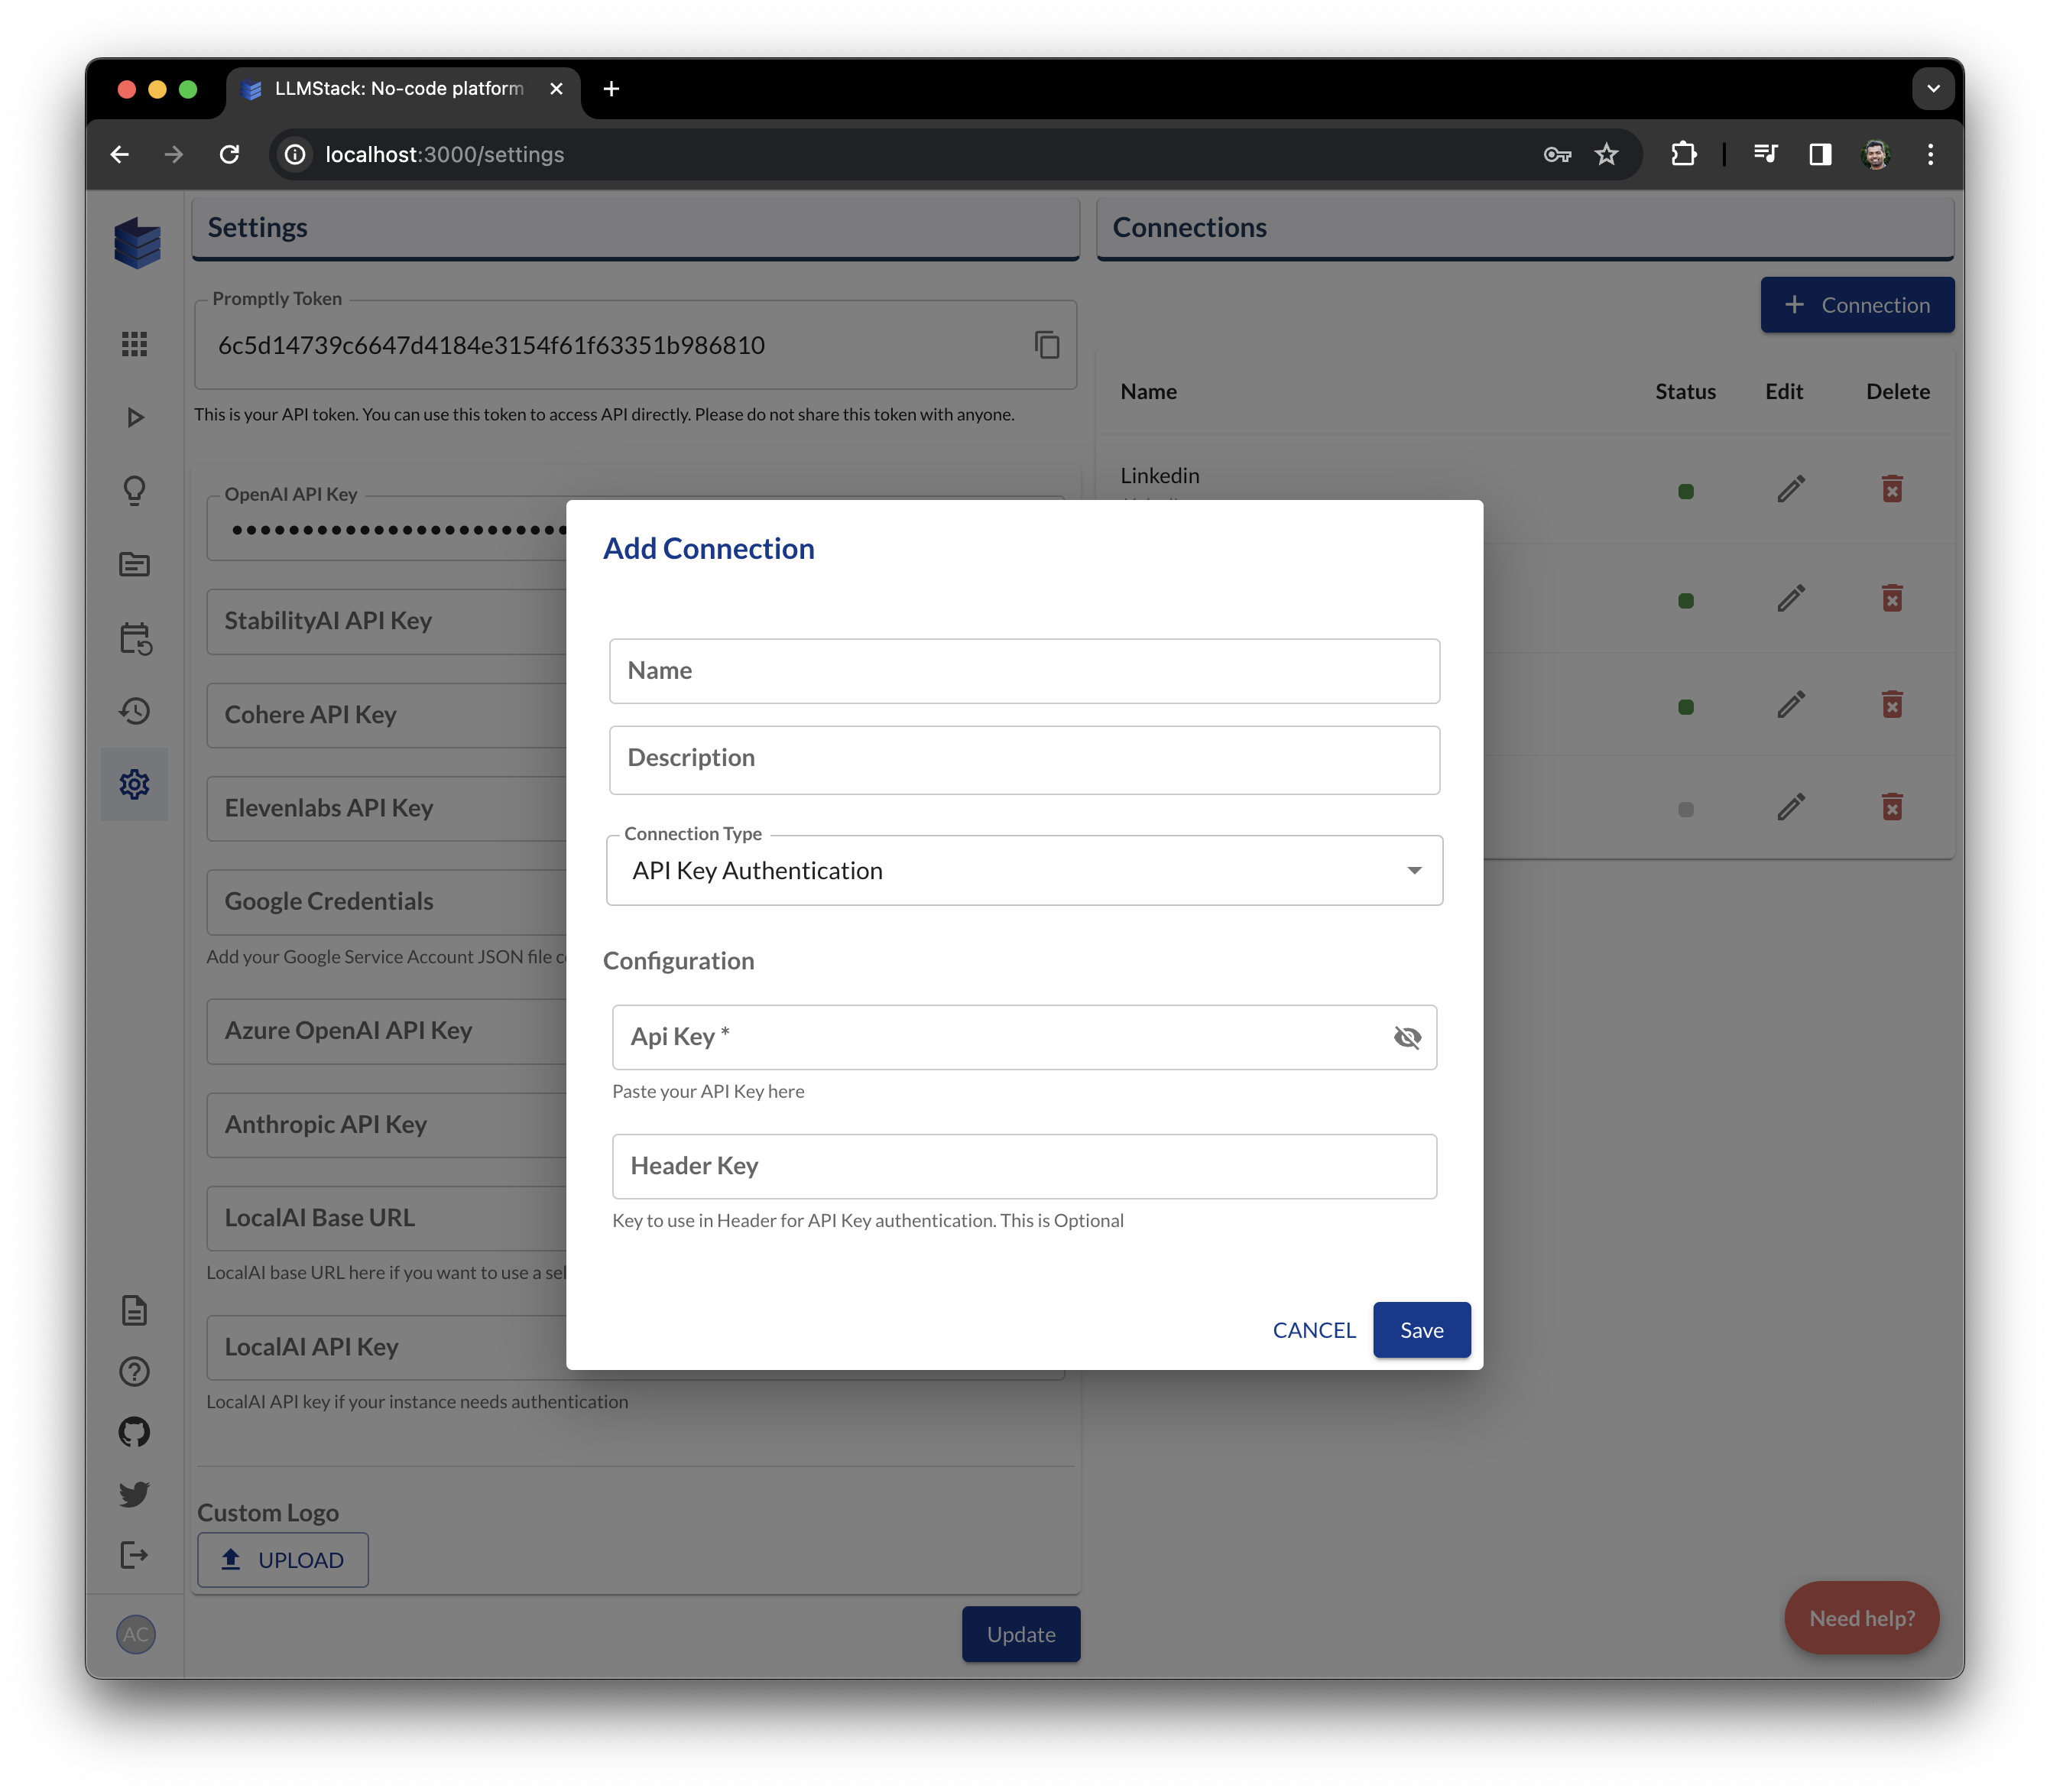This screenshot has width=2050, height=1792.
Task: Open the lightbulb sidebar icon
Action: pos(134,490)
